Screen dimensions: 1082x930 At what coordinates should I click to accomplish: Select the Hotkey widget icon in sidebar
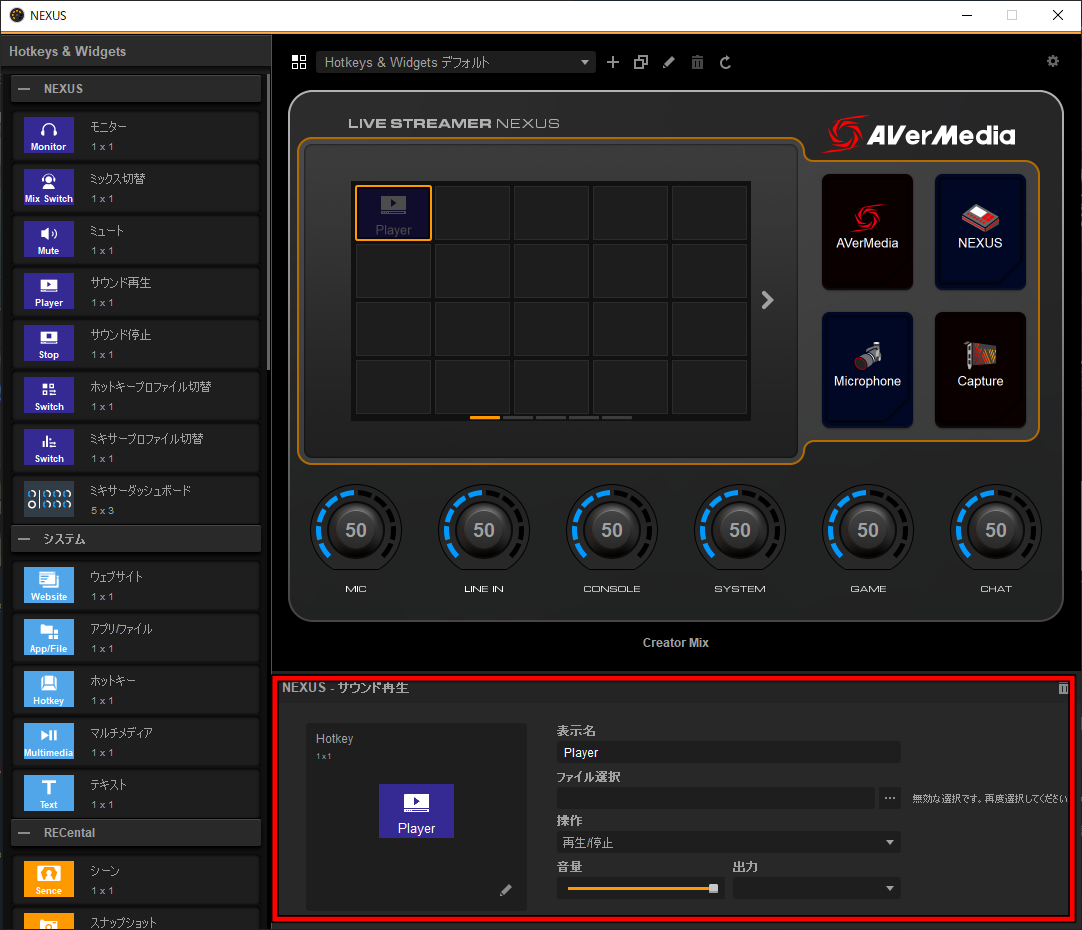(48, 689)
